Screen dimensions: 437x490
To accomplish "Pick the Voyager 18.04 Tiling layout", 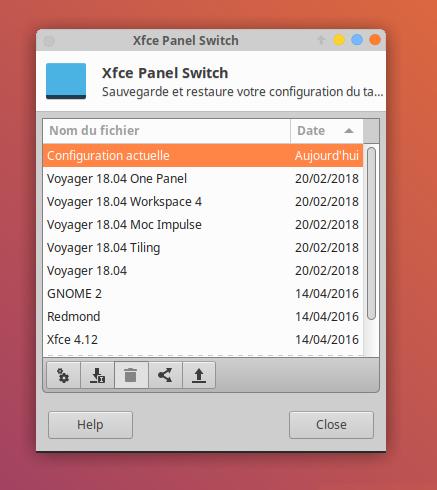I will 203,248.
